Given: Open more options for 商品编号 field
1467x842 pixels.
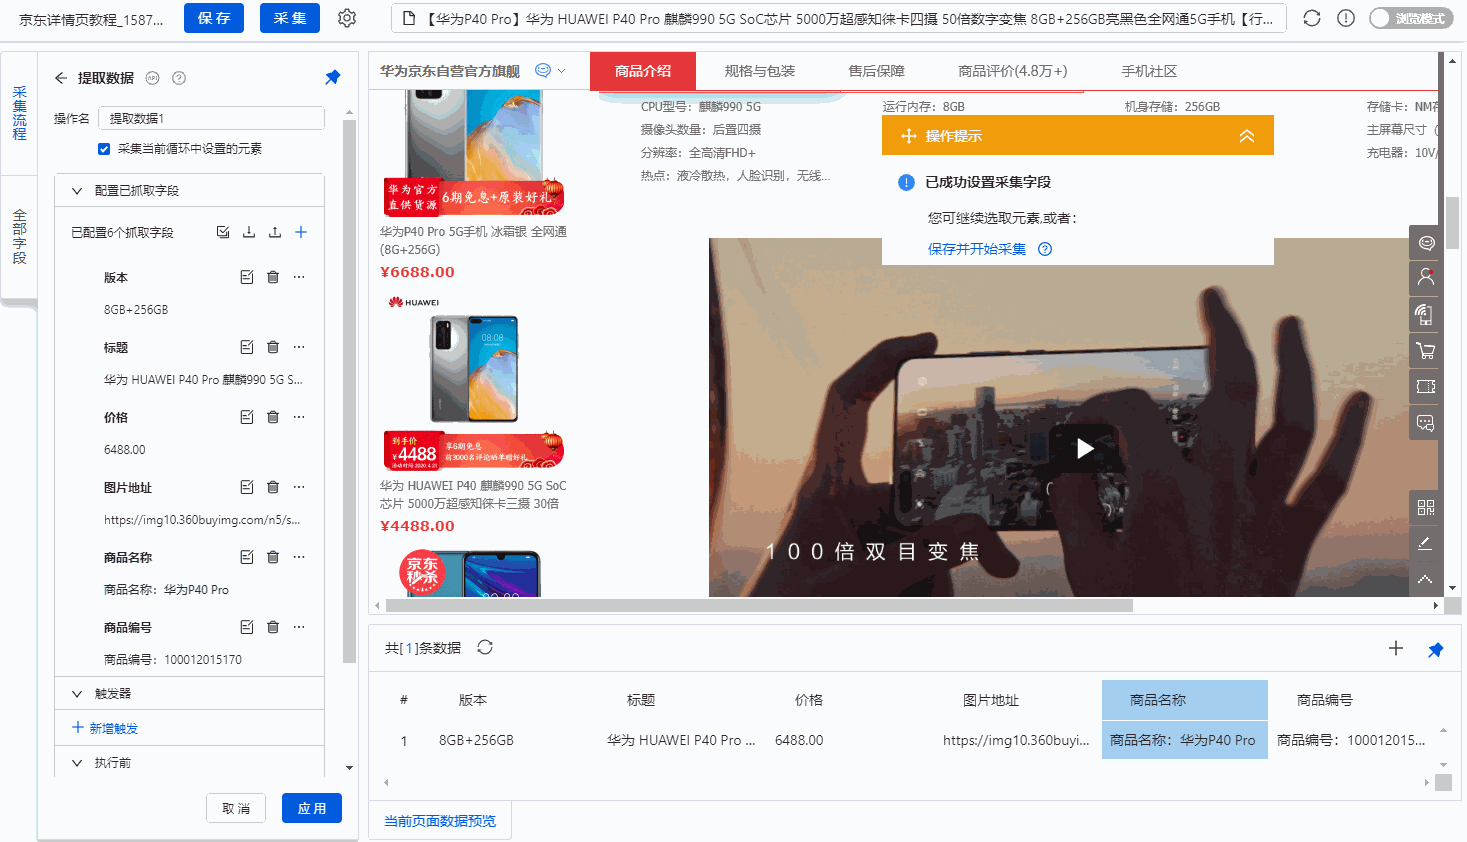Looking at the screenshot, I should (x=299, y=627).
